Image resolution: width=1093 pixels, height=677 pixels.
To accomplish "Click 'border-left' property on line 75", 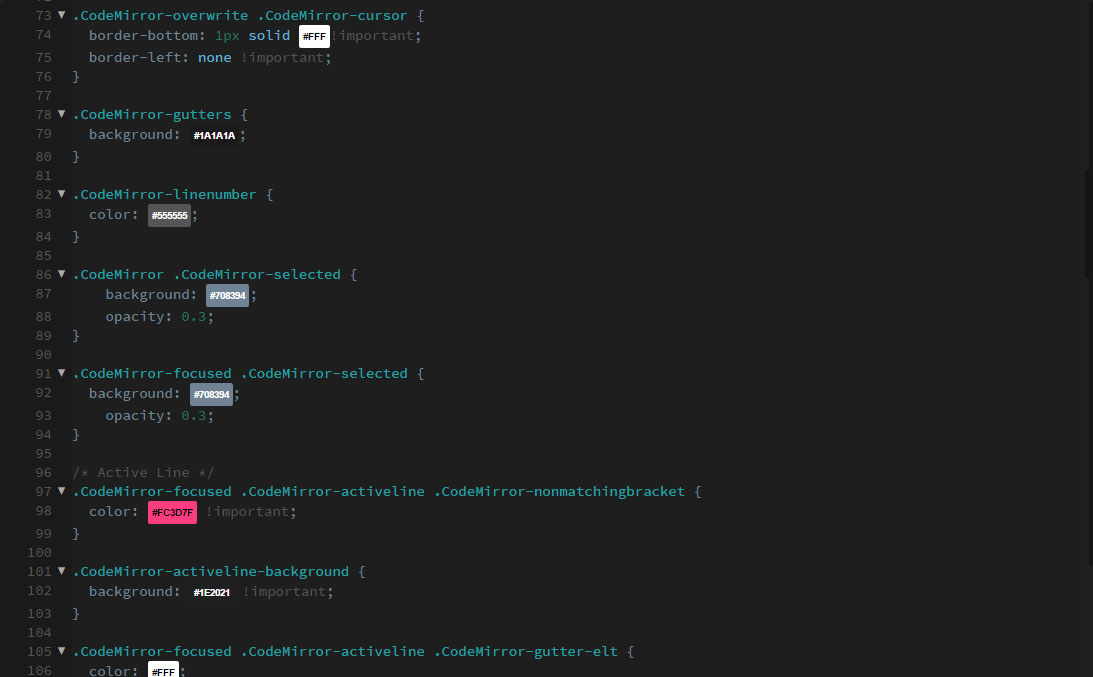I will point(135,58).
